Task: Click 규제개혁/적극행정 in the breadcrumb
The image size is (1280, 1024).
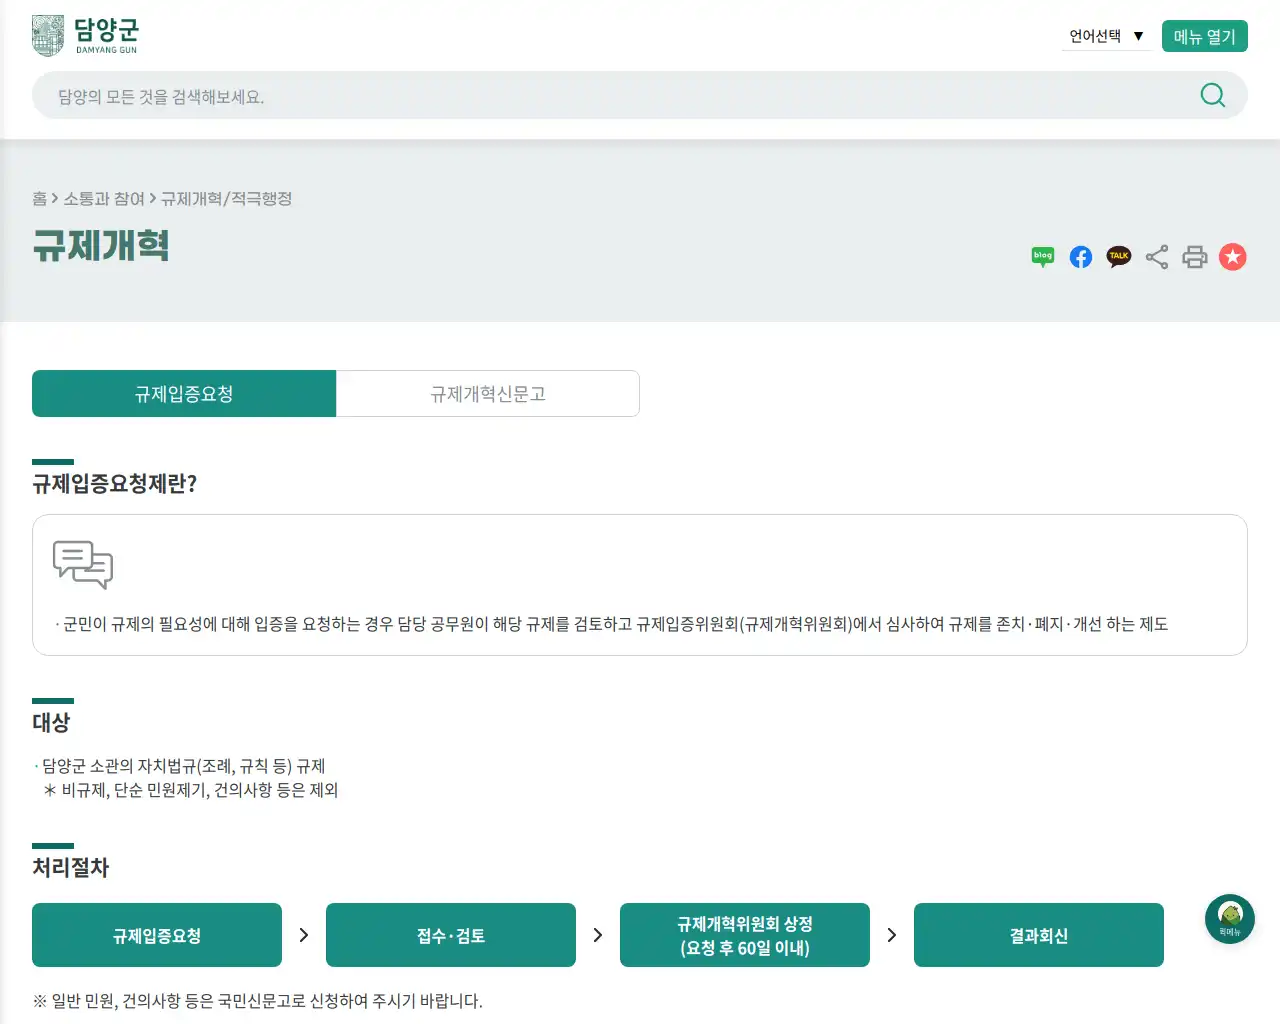Action: (226, 199)
